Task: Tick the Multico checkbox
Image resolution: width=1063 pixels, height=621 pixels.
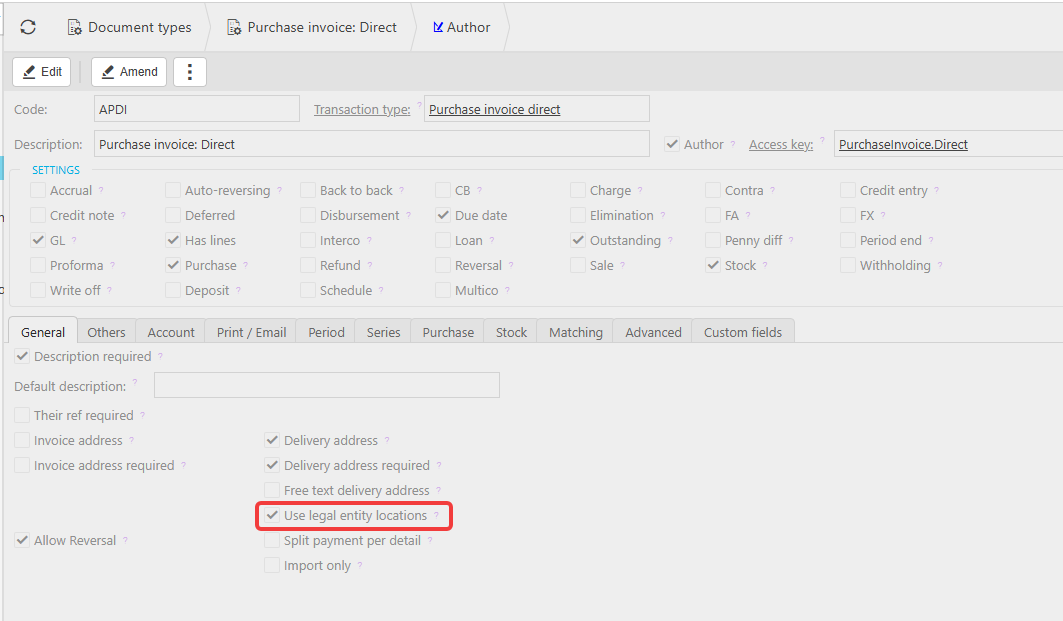Action: (443, 291)
